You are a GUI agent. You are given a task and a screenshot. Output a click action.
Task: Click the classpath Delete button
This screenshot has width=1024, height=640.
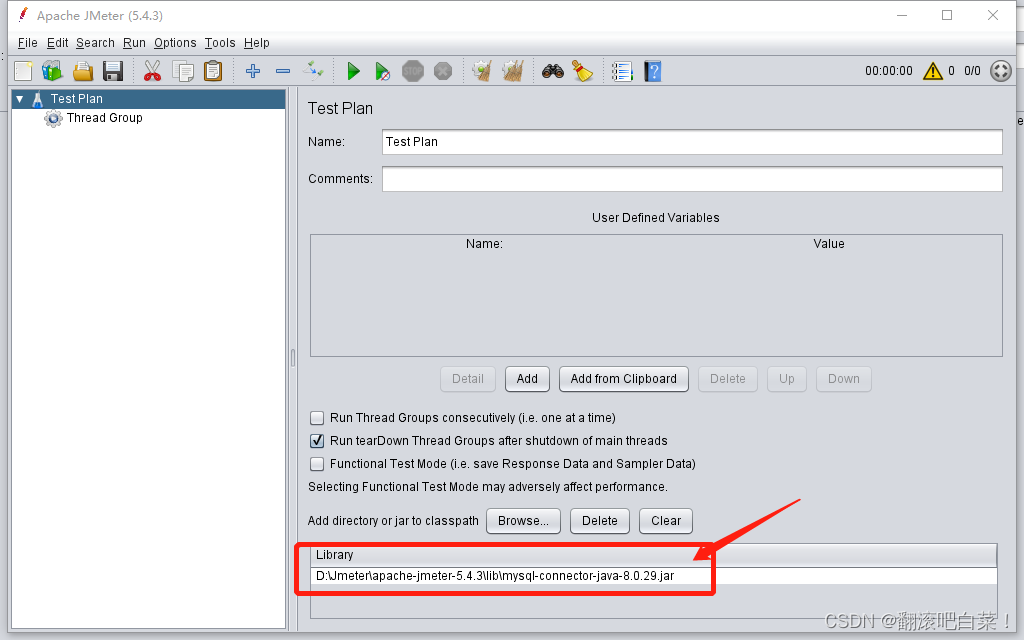600,520
